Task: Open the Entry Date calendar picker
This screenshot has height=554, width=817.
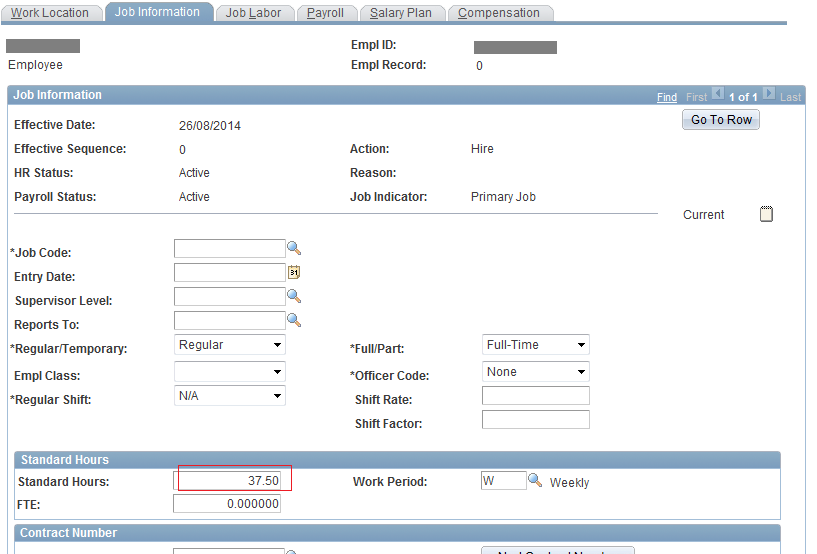Action: (x=294, y=272)
